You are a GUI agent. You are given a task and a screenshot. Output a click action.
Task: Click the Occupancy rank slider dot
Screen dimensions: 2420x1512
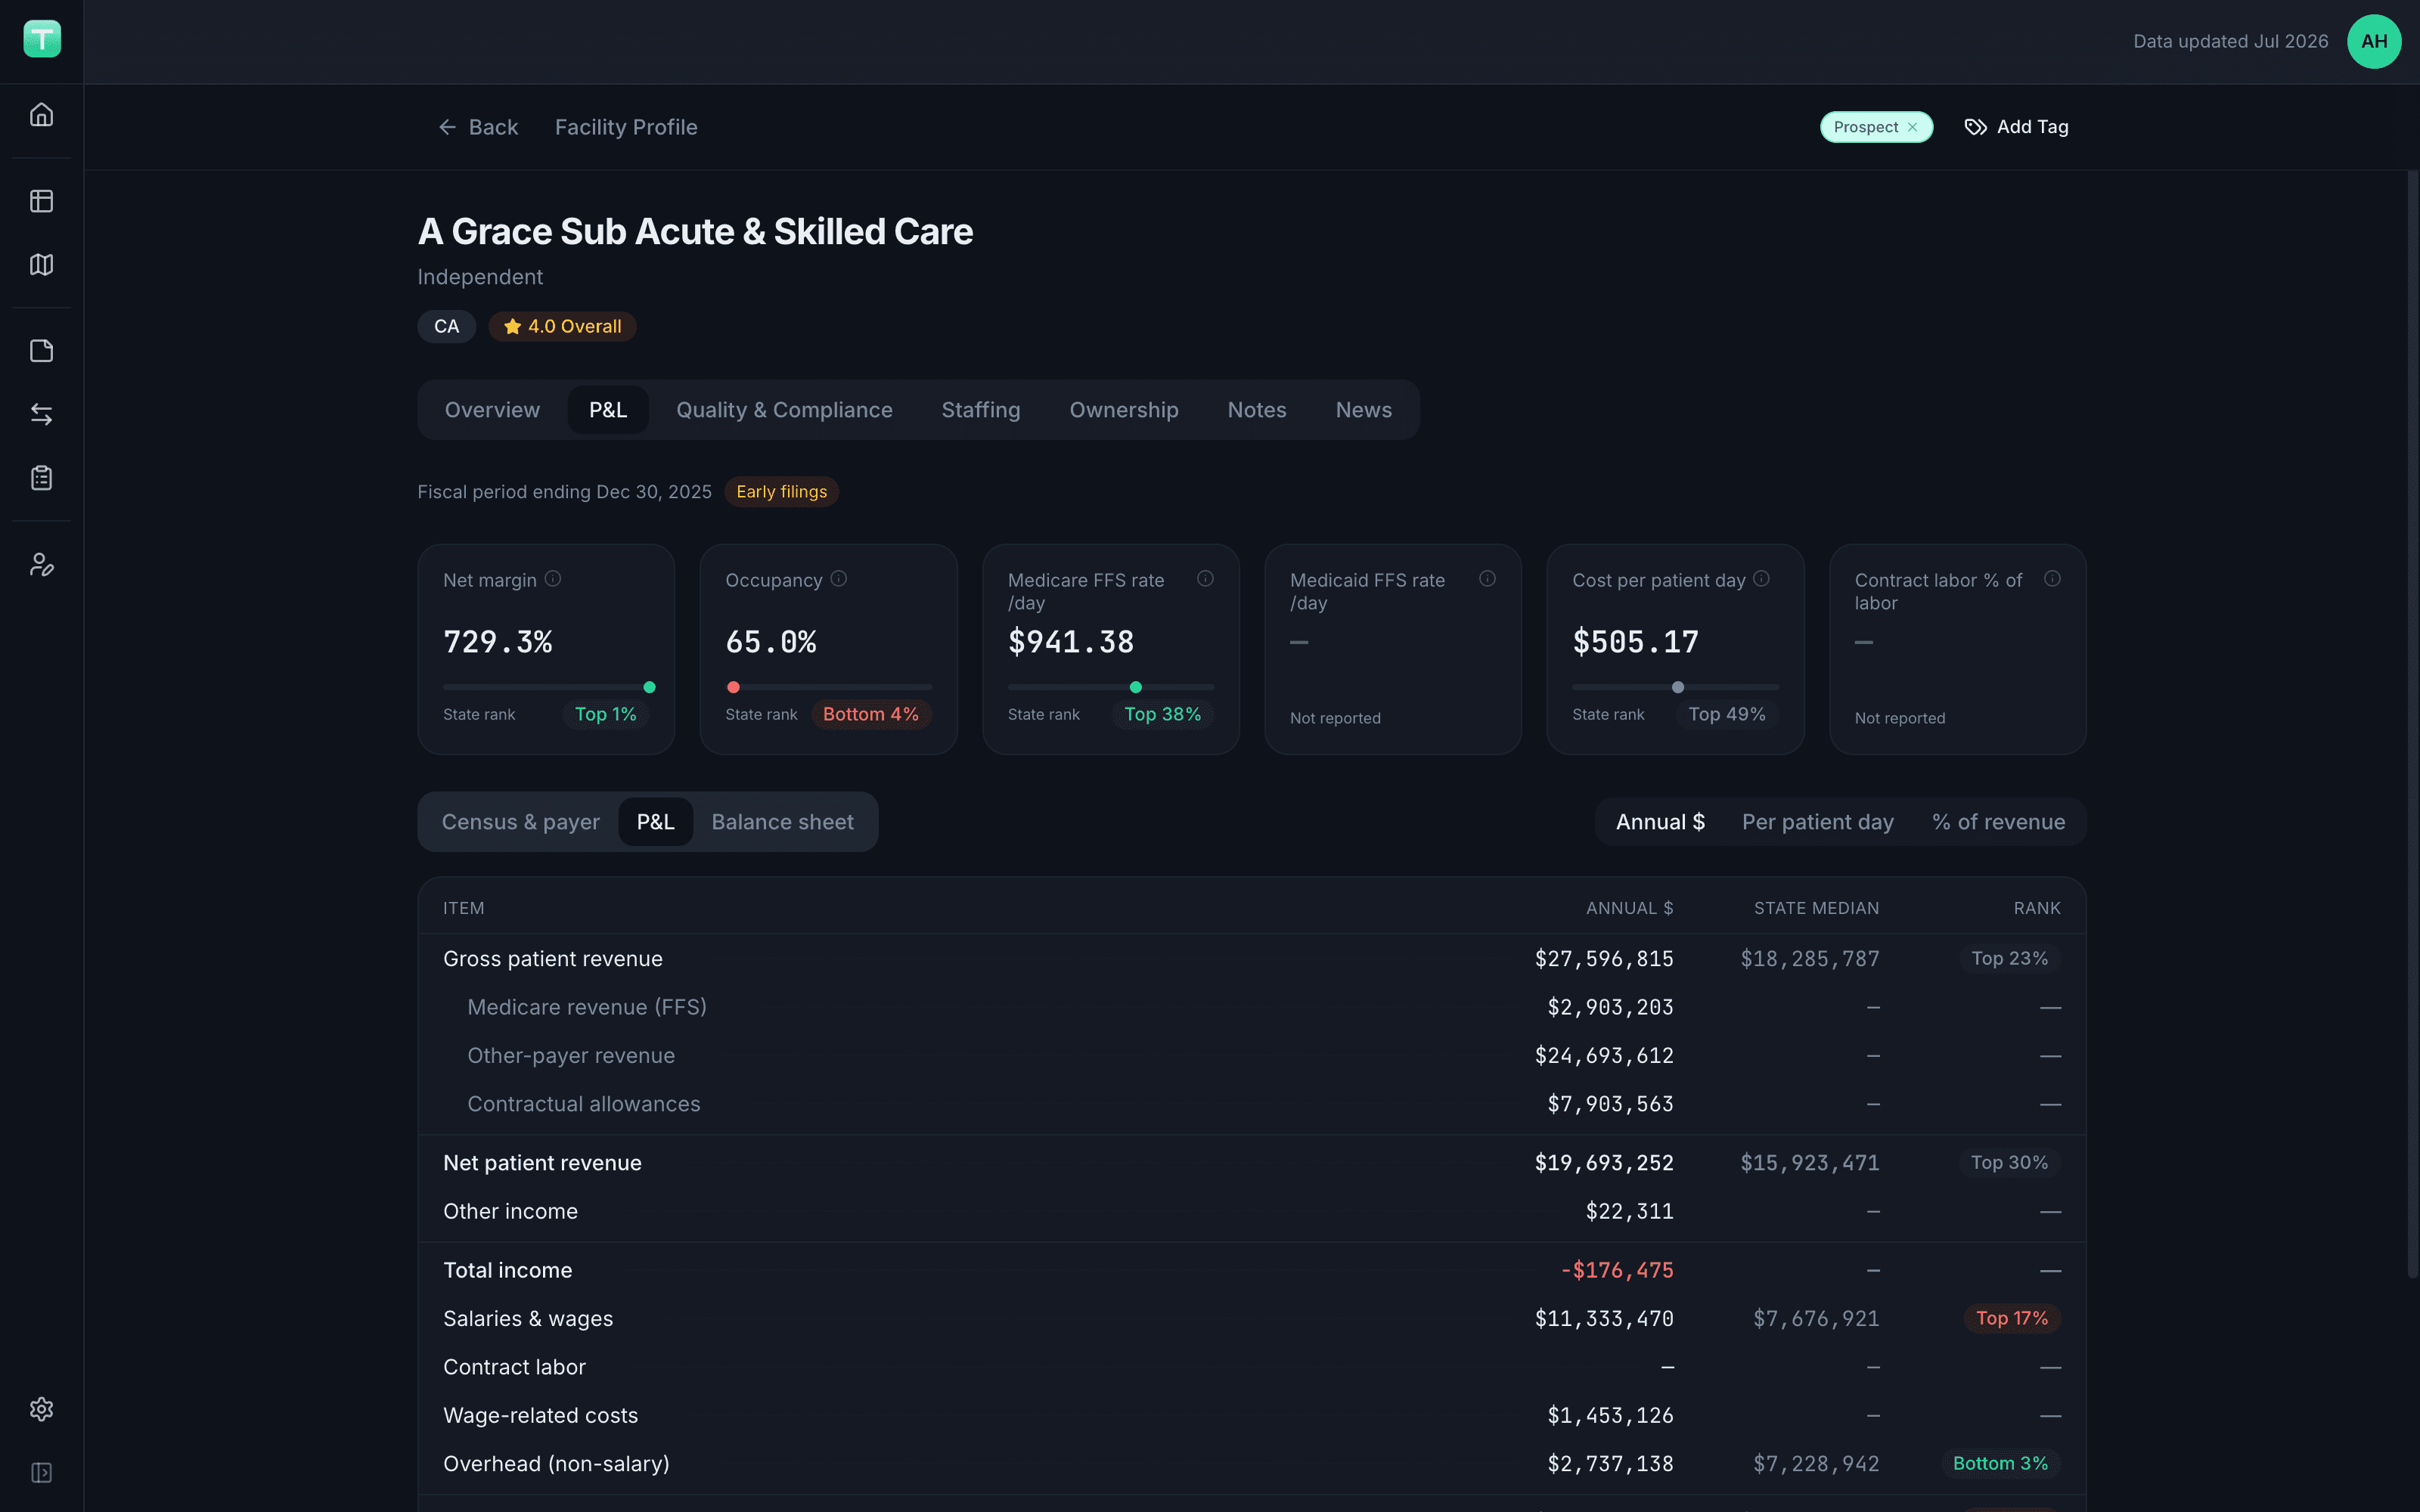tap(733, 687)
